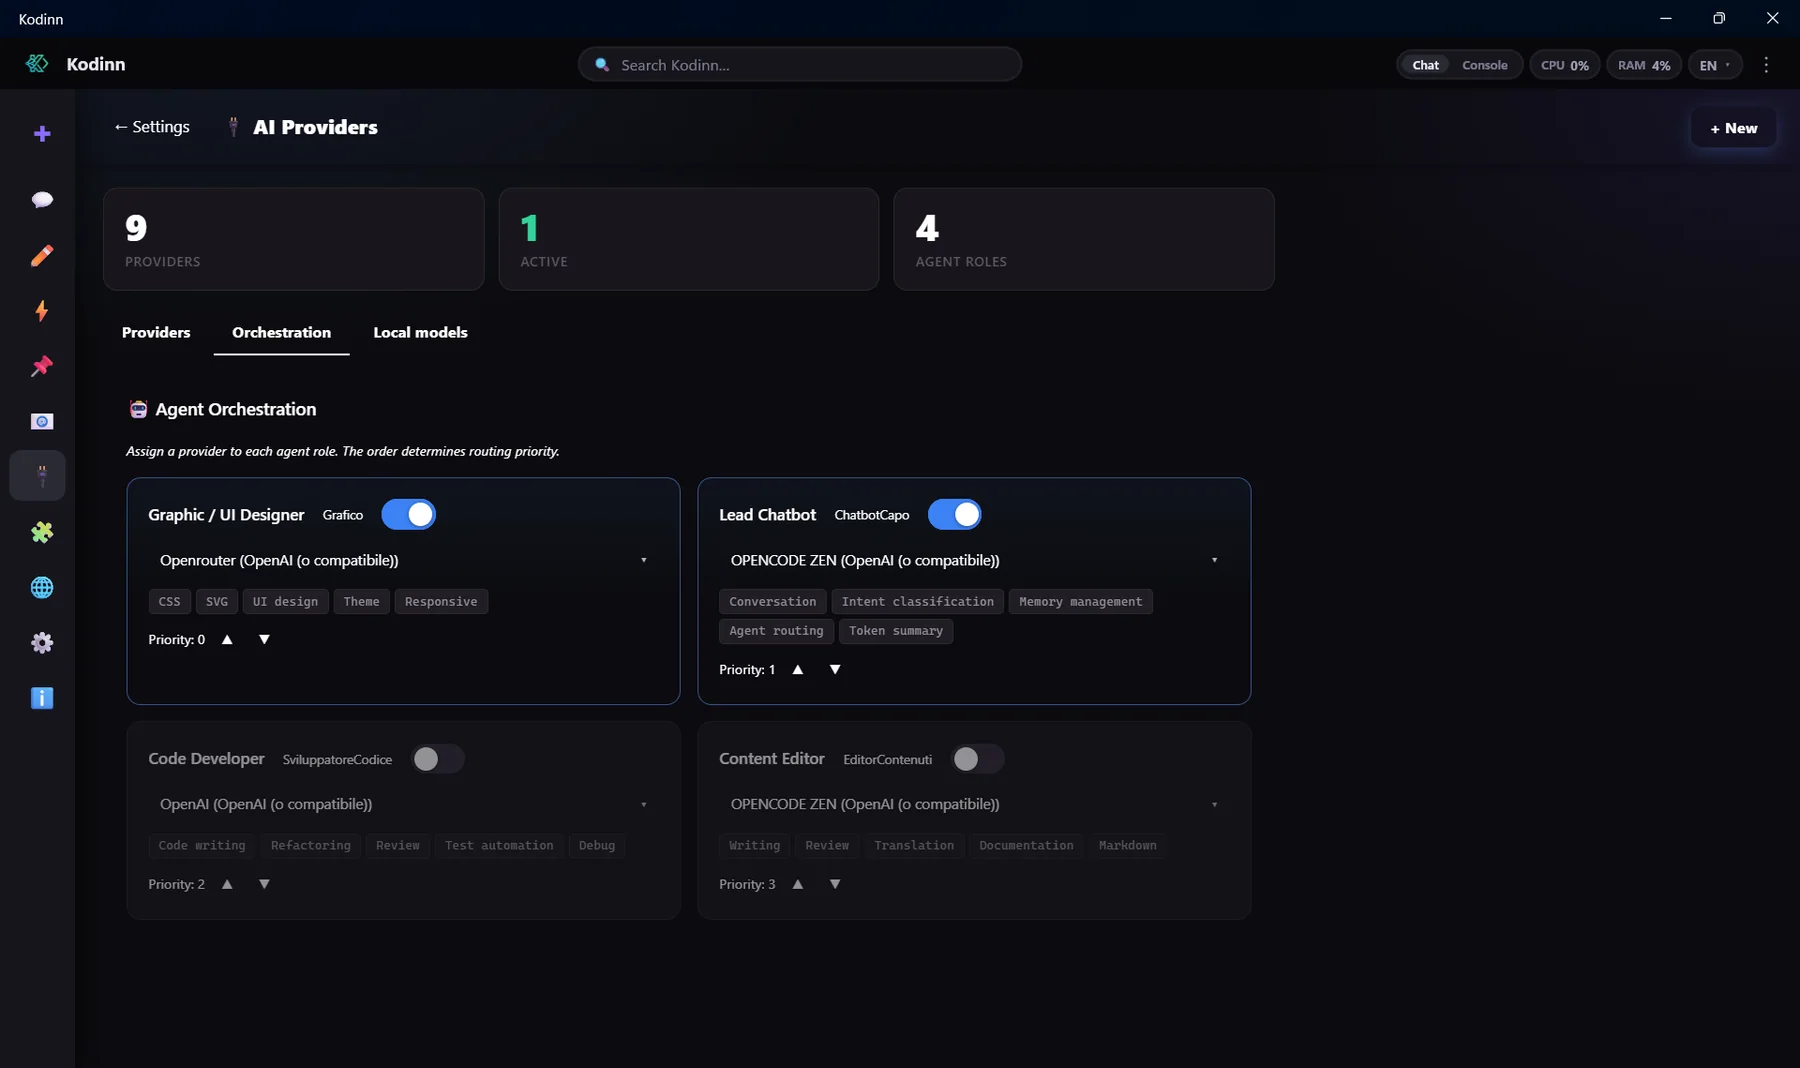
Task: Open Lead Chatbot provider dropdown
Action: coord(974,560)
